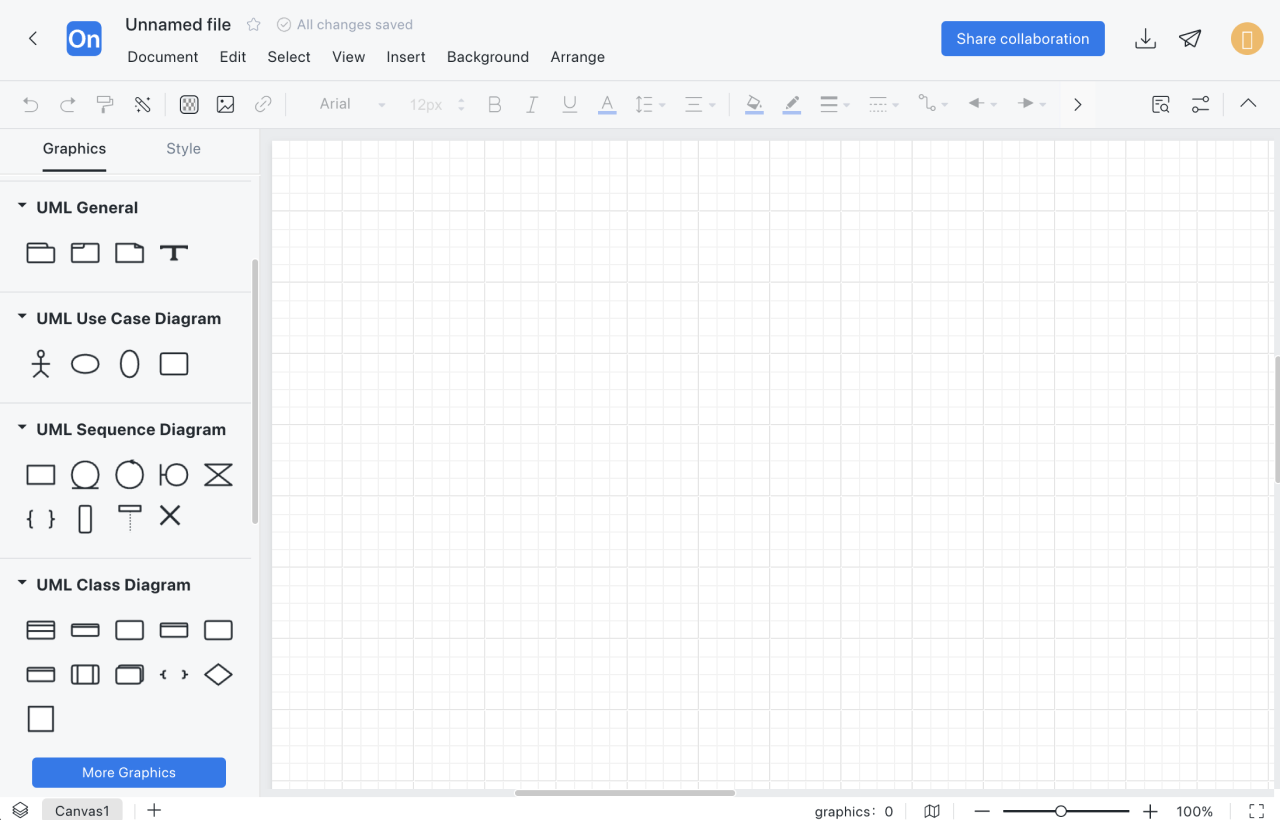Star the Unnamed file as favorite
The width and height of the screenshot is (1280, 820).
tap(254, 25)
